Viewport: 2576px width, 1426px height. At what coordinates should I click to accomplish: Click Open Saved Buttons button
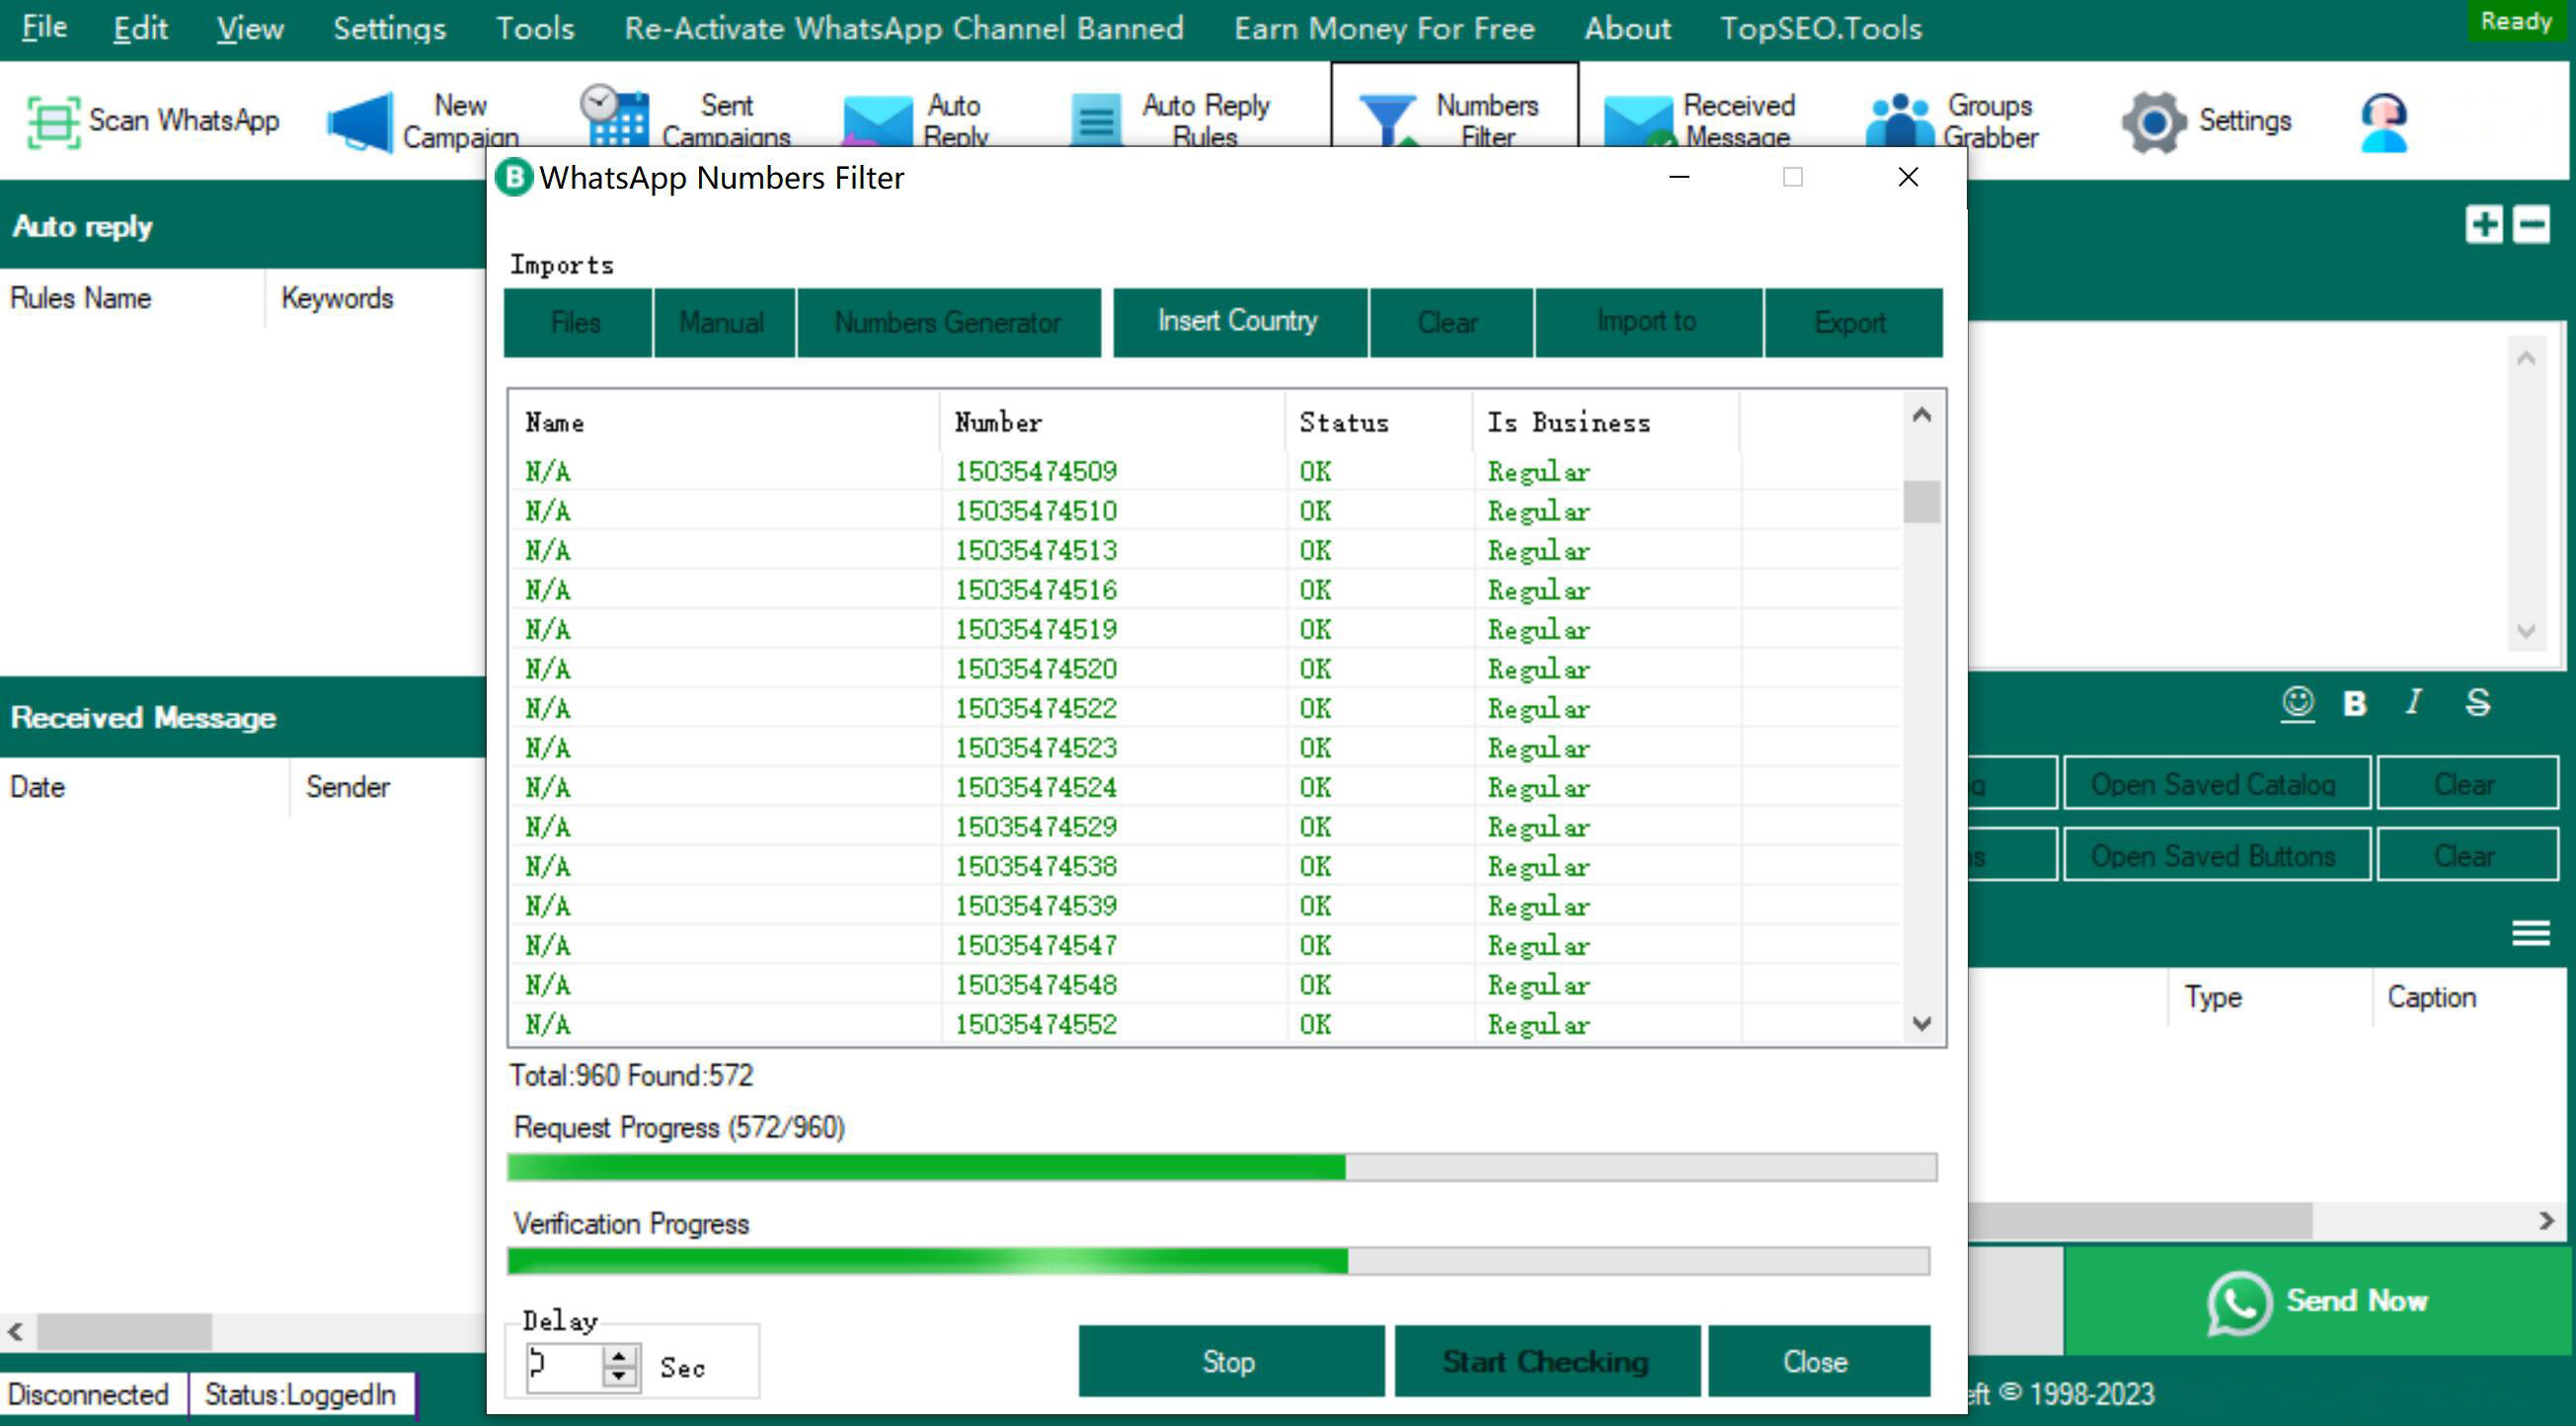pos(2215,856)
